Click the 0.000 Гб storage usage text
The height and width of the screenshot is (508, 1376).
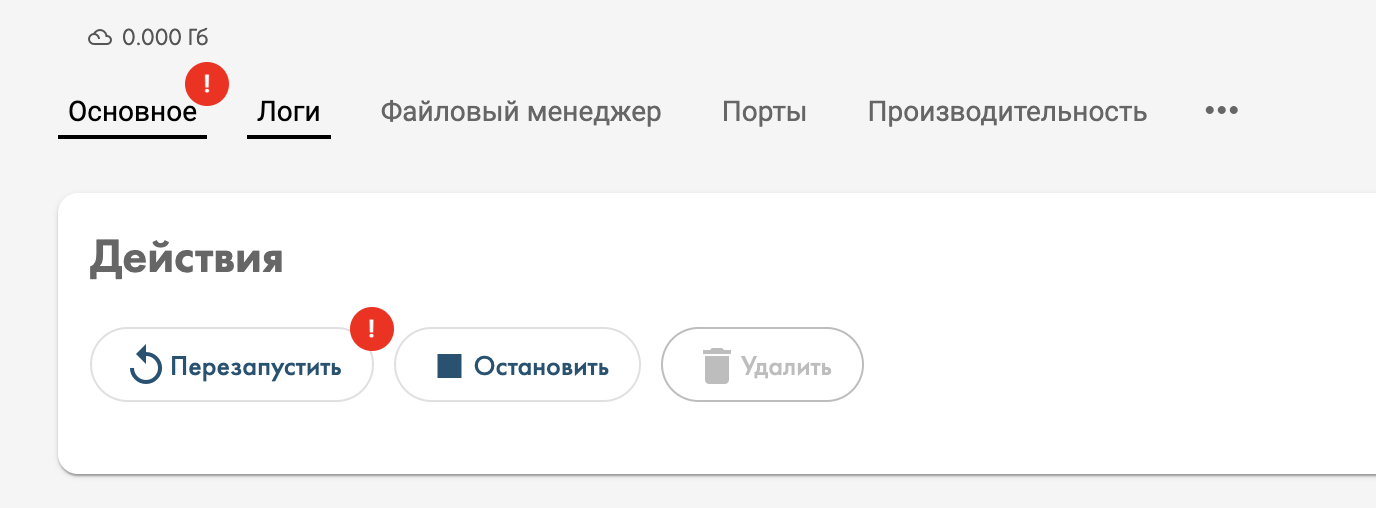click(165, 38)
